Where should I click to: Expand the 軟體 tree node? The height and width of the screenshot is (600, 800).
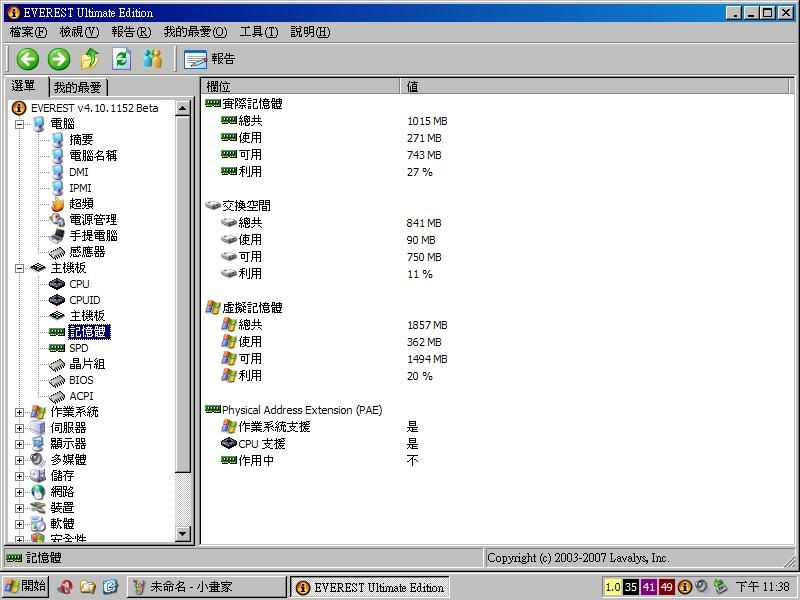[x=19, y=524]
